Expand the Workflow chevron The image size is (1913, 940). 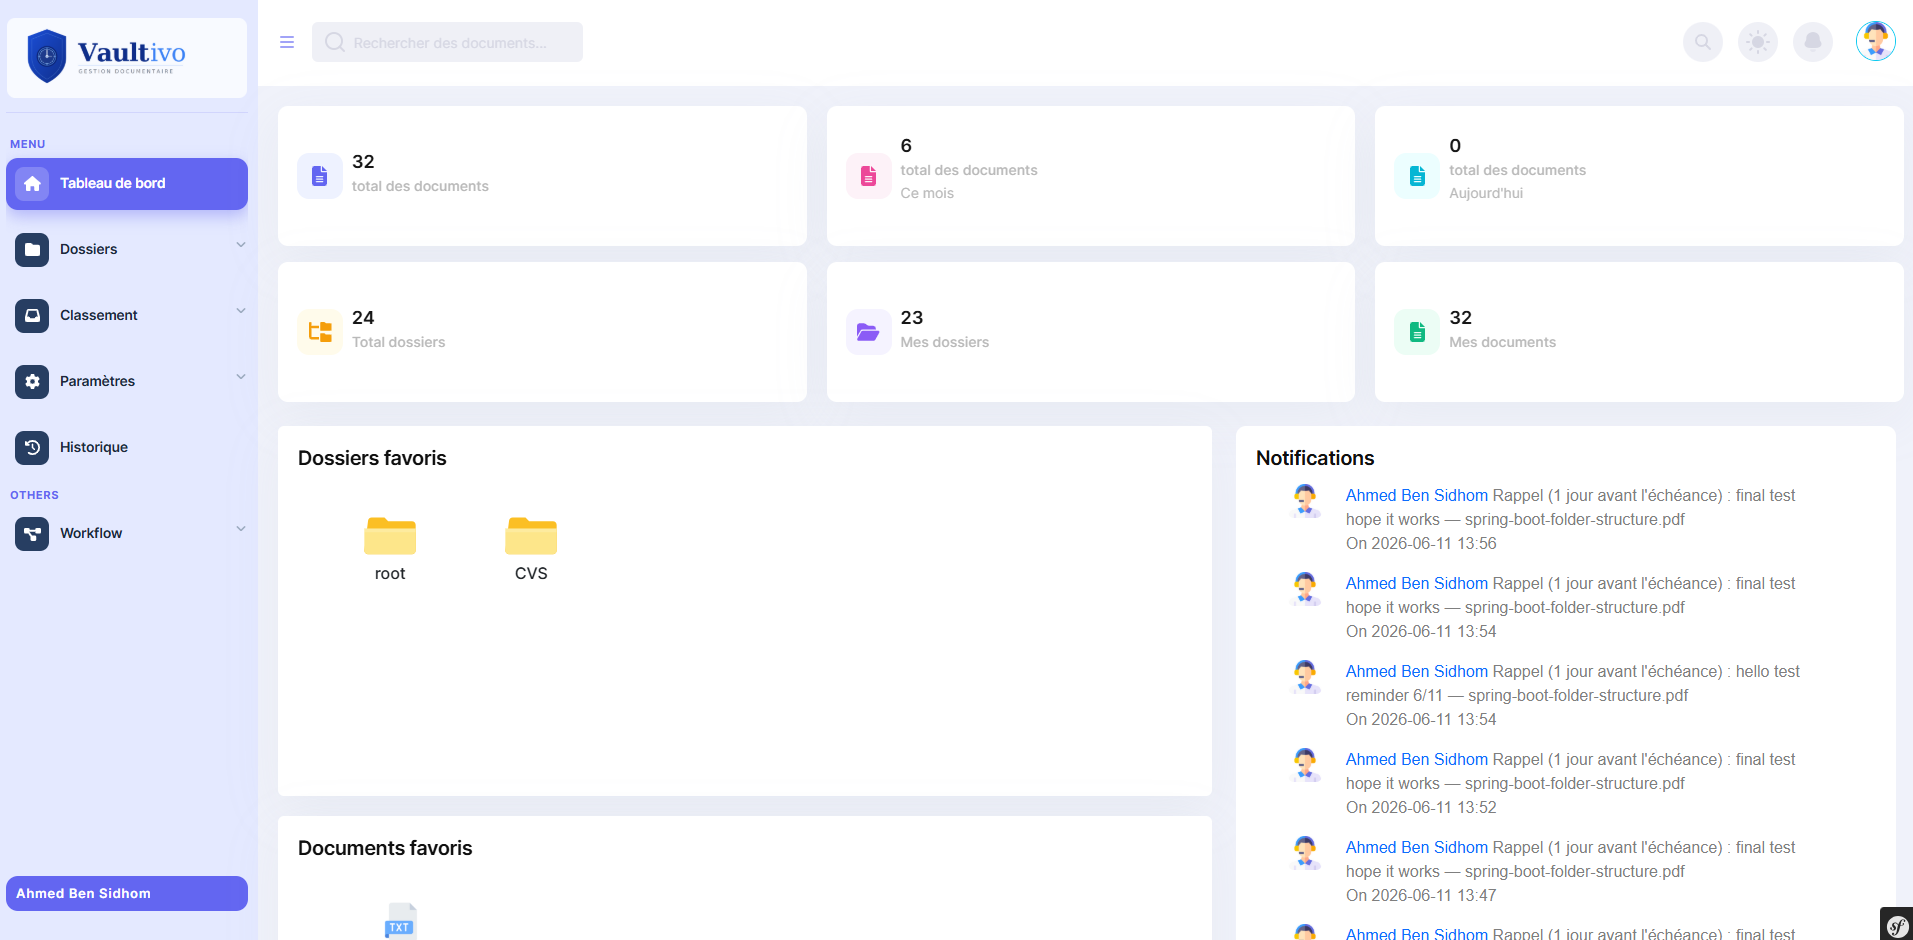[x=240, y=529]
